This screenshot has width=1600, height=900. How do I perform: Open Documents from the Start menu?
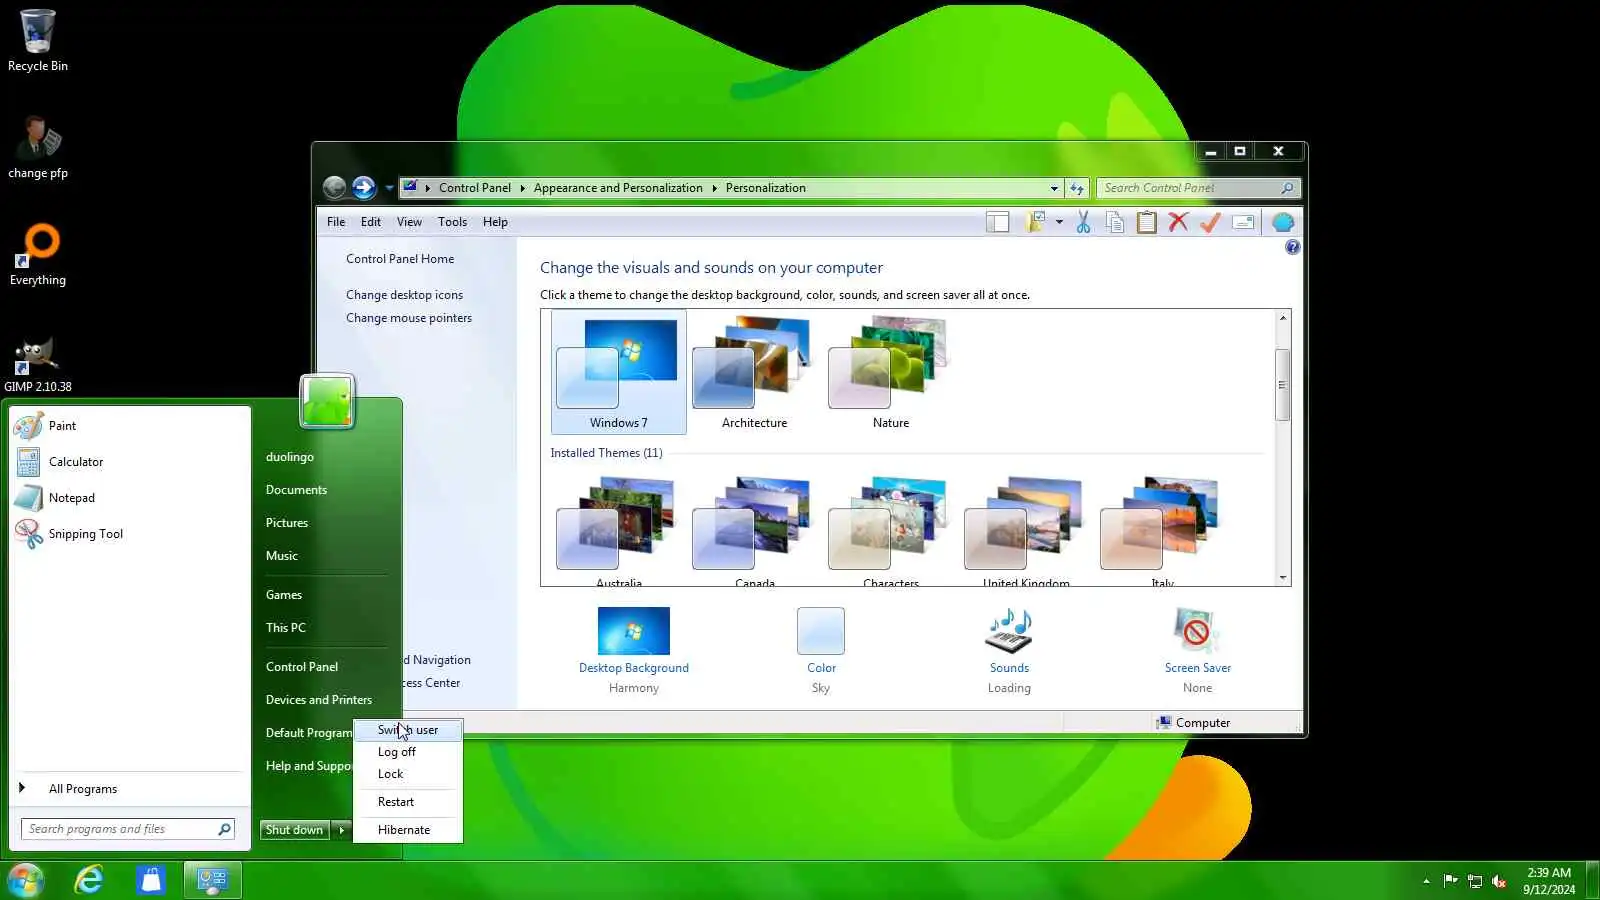[x=296, y=490]
